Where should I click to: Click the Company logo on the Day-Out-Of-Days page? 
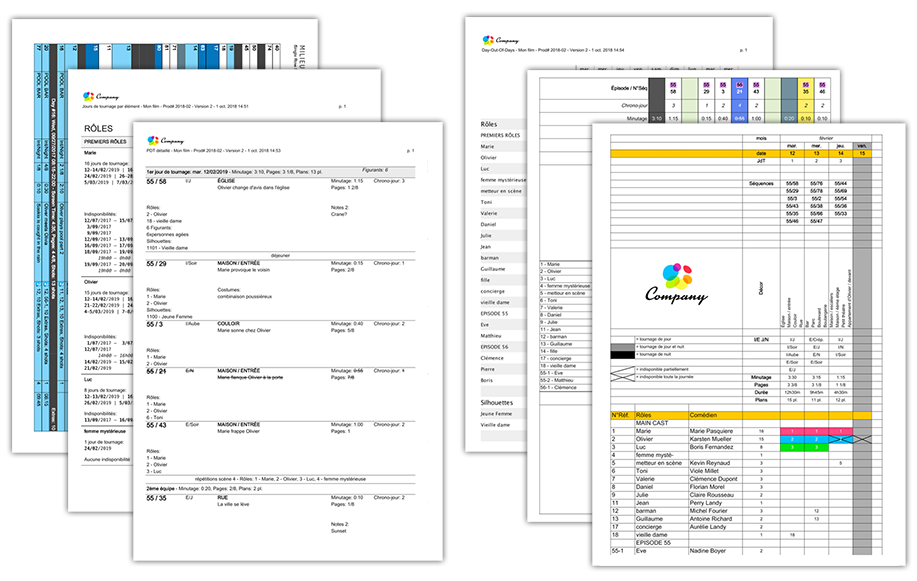click(501, 40)
